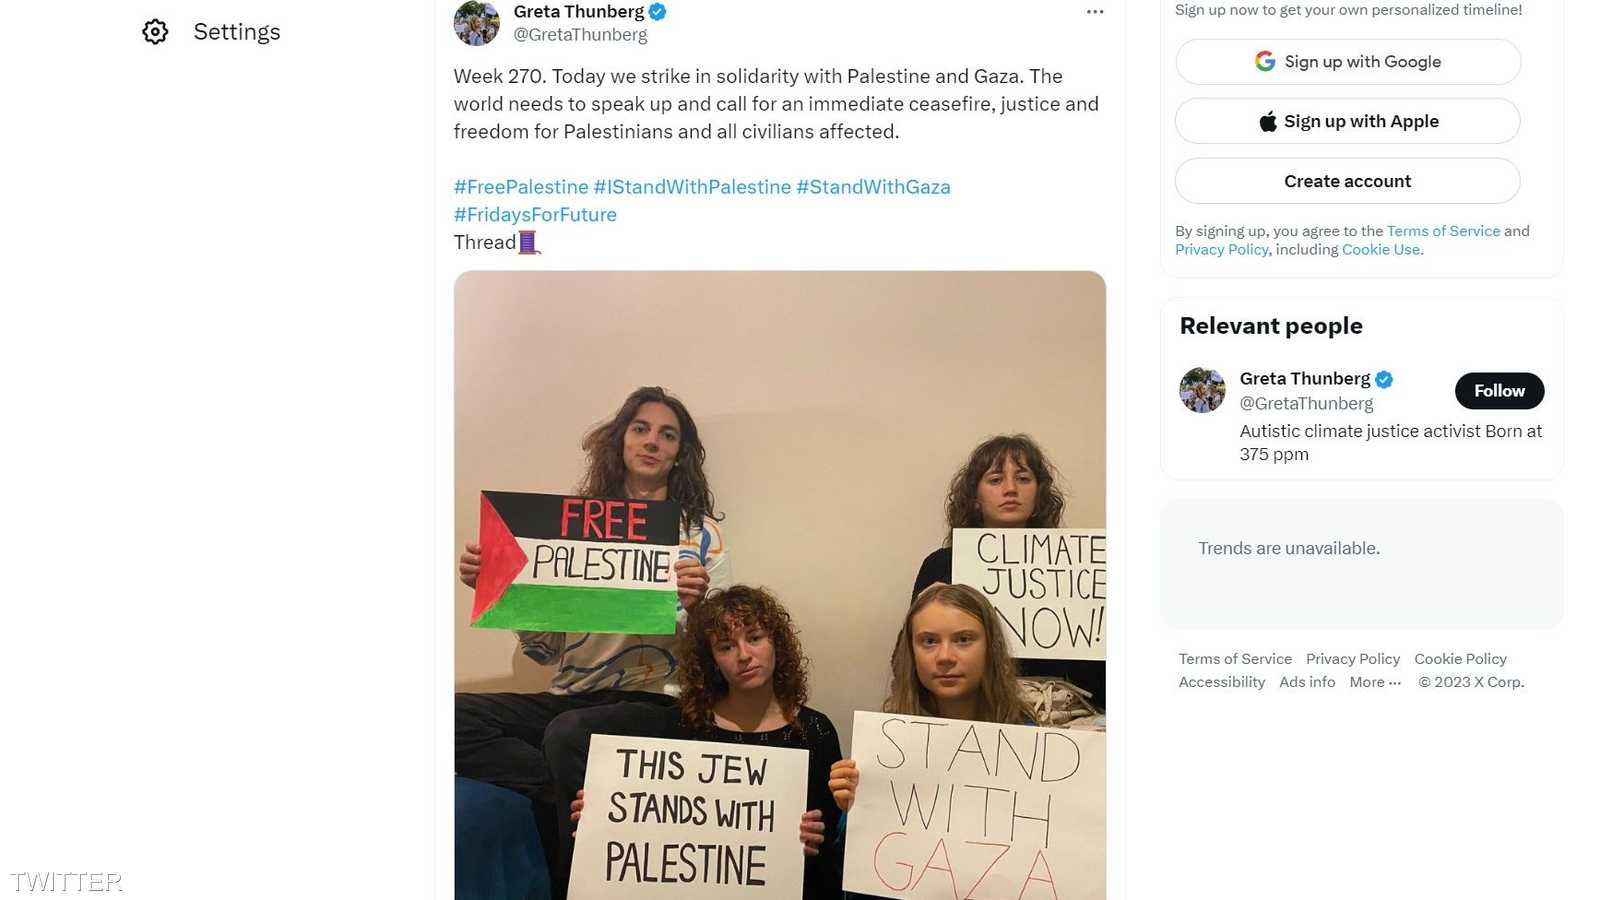The image size is (1600, 900).
Task: Open the Terms of Service sign-up link
Action: pyautogui.click(x=1443, y=231)
